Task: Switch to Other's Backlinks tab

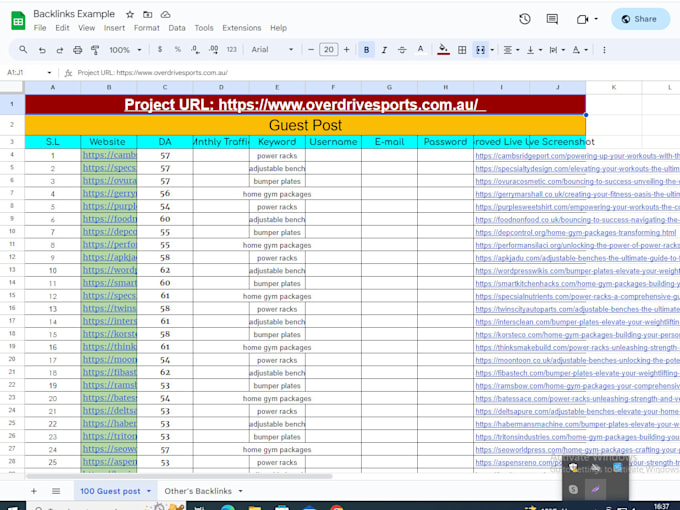Action: point(198,491)
